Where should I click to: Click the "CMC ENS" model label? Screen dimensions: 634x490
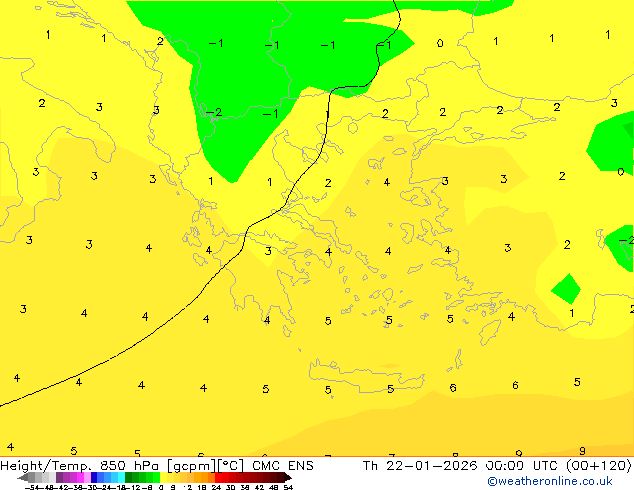coord(283,466)
